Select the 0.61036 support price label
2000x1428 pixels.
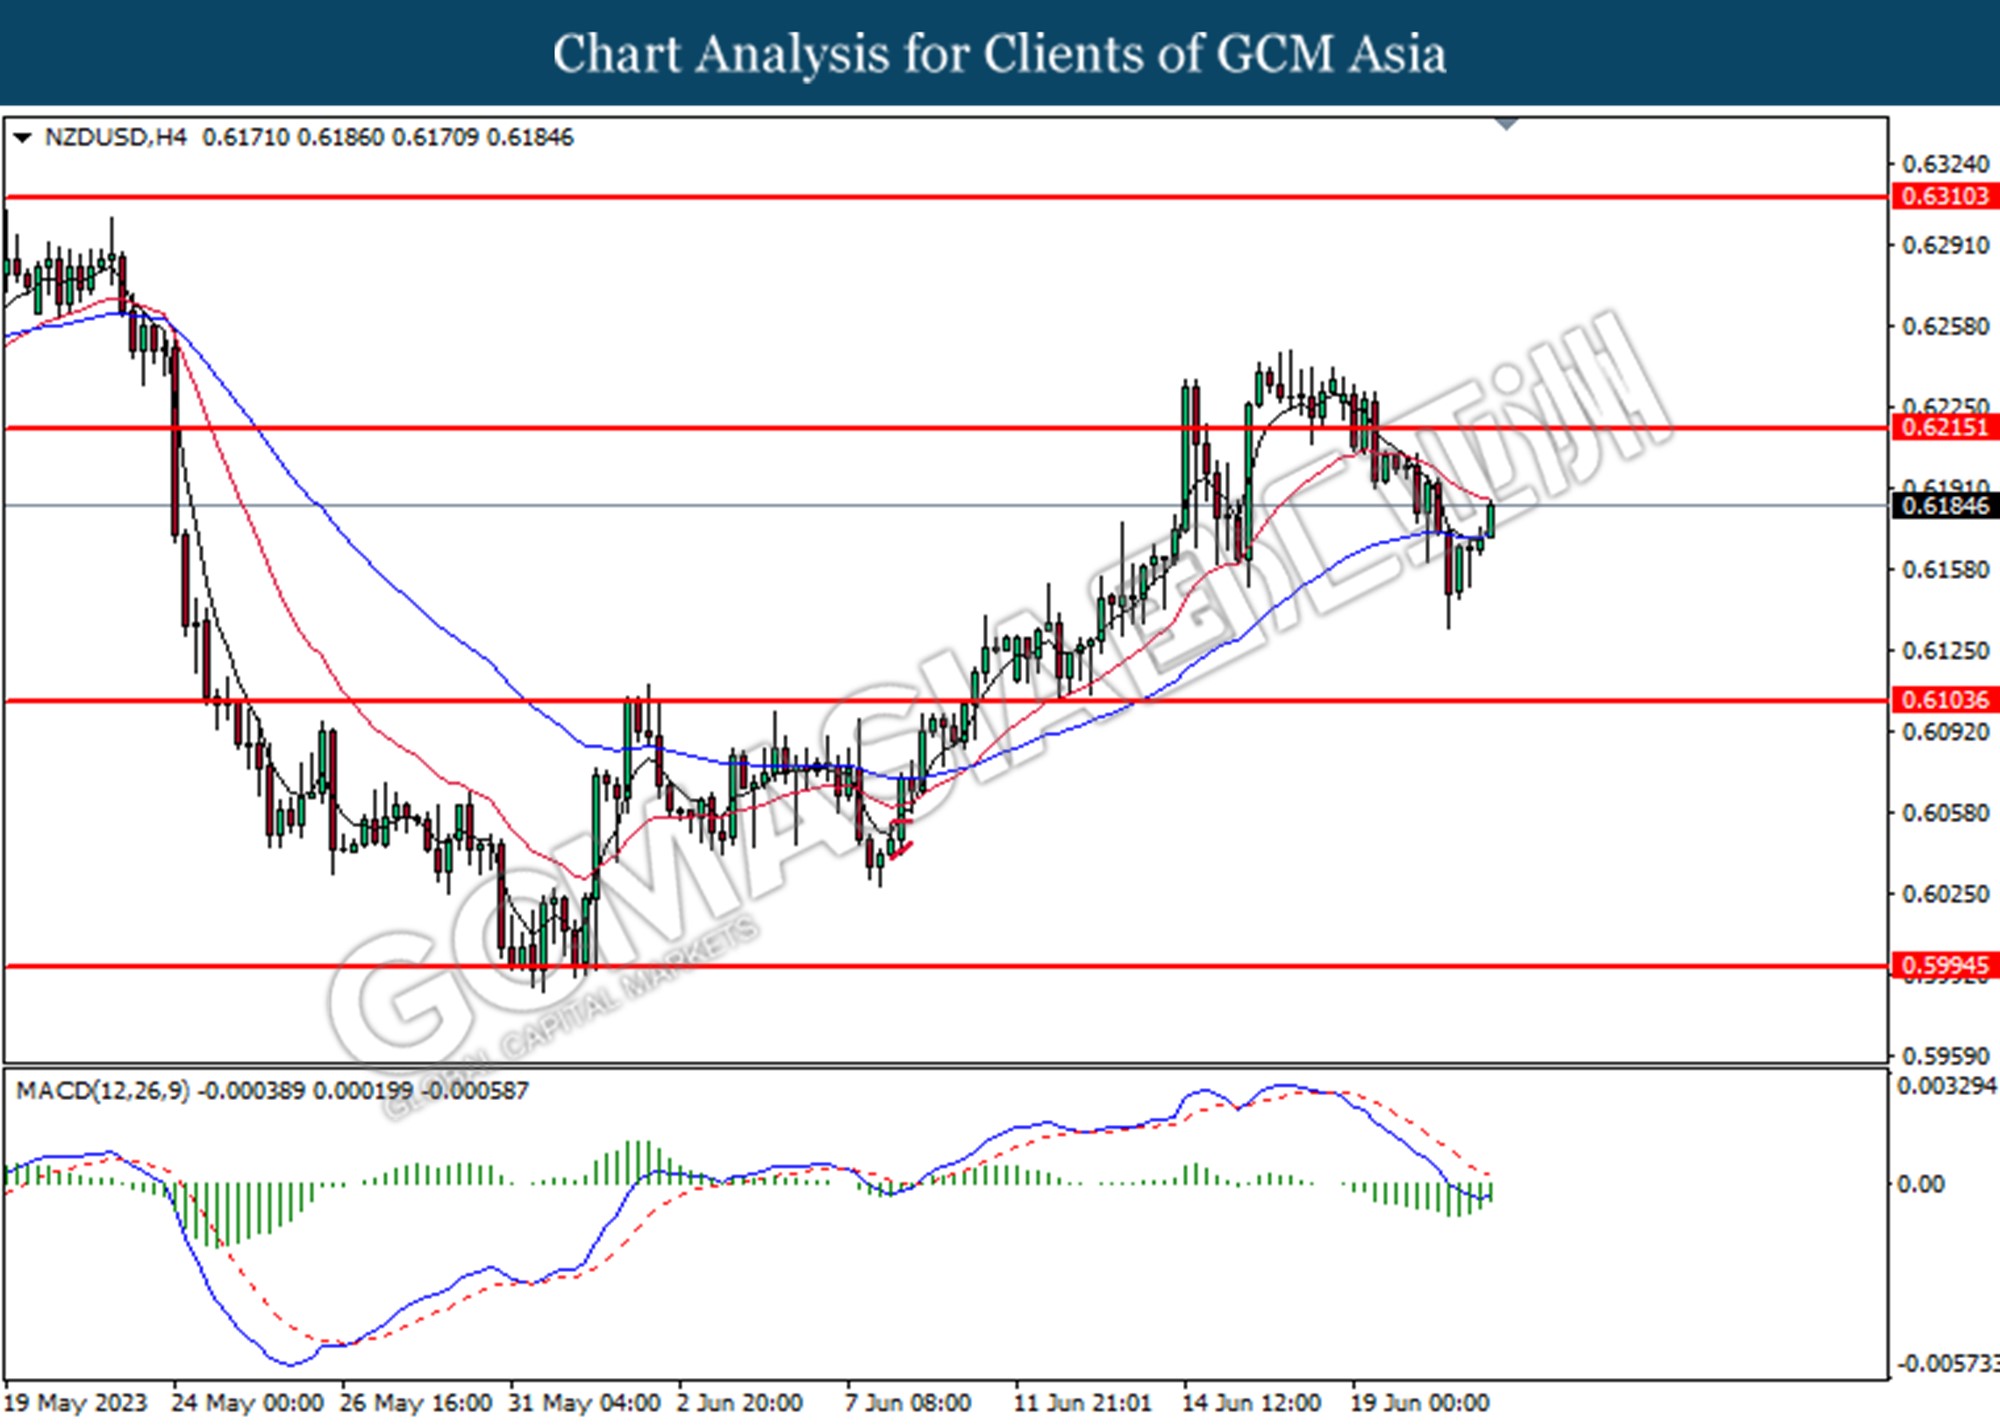click(1945, 699)
